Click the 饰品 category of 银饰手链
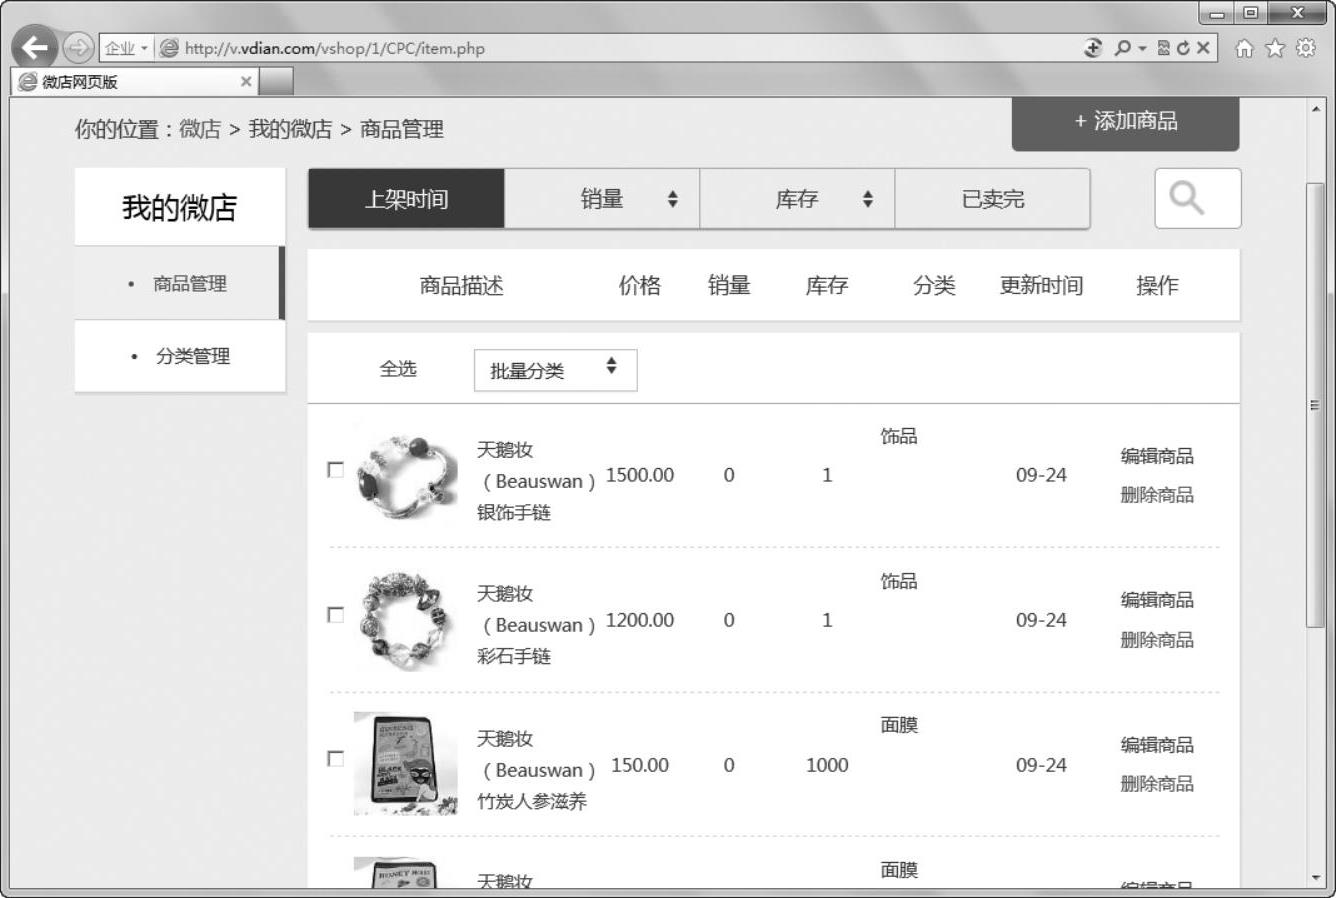The image size is (1336, 898). (x=899, y=436)
